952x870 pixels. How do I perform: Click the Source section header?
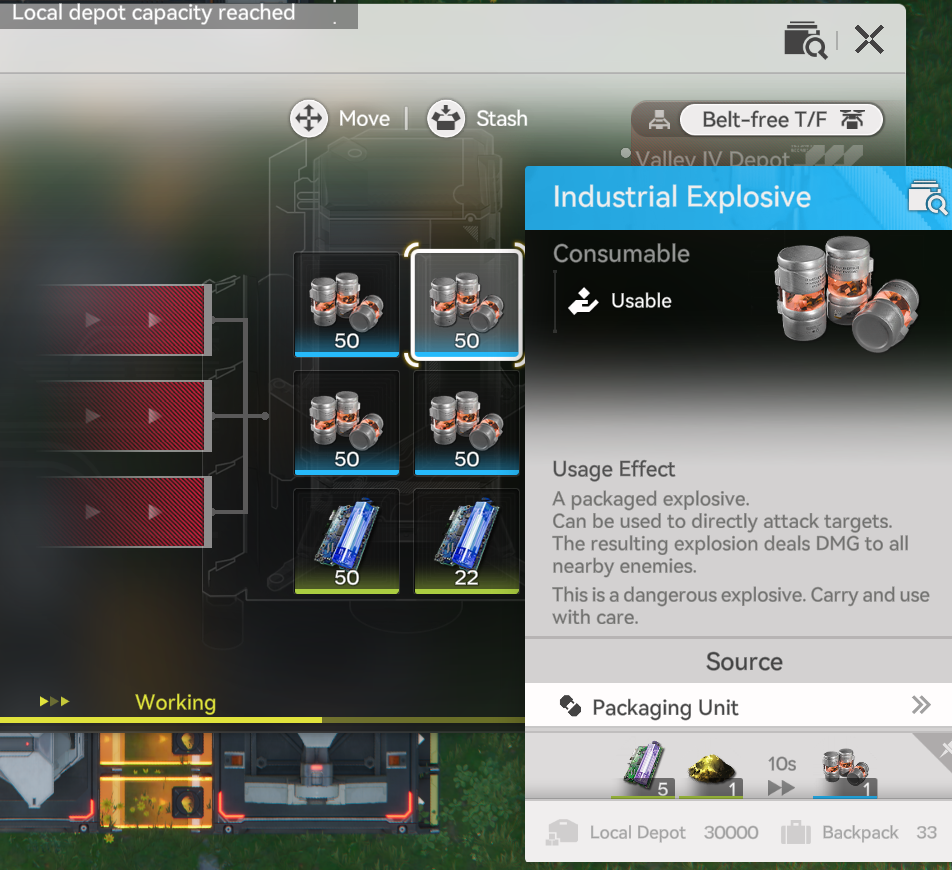(744, 662)
